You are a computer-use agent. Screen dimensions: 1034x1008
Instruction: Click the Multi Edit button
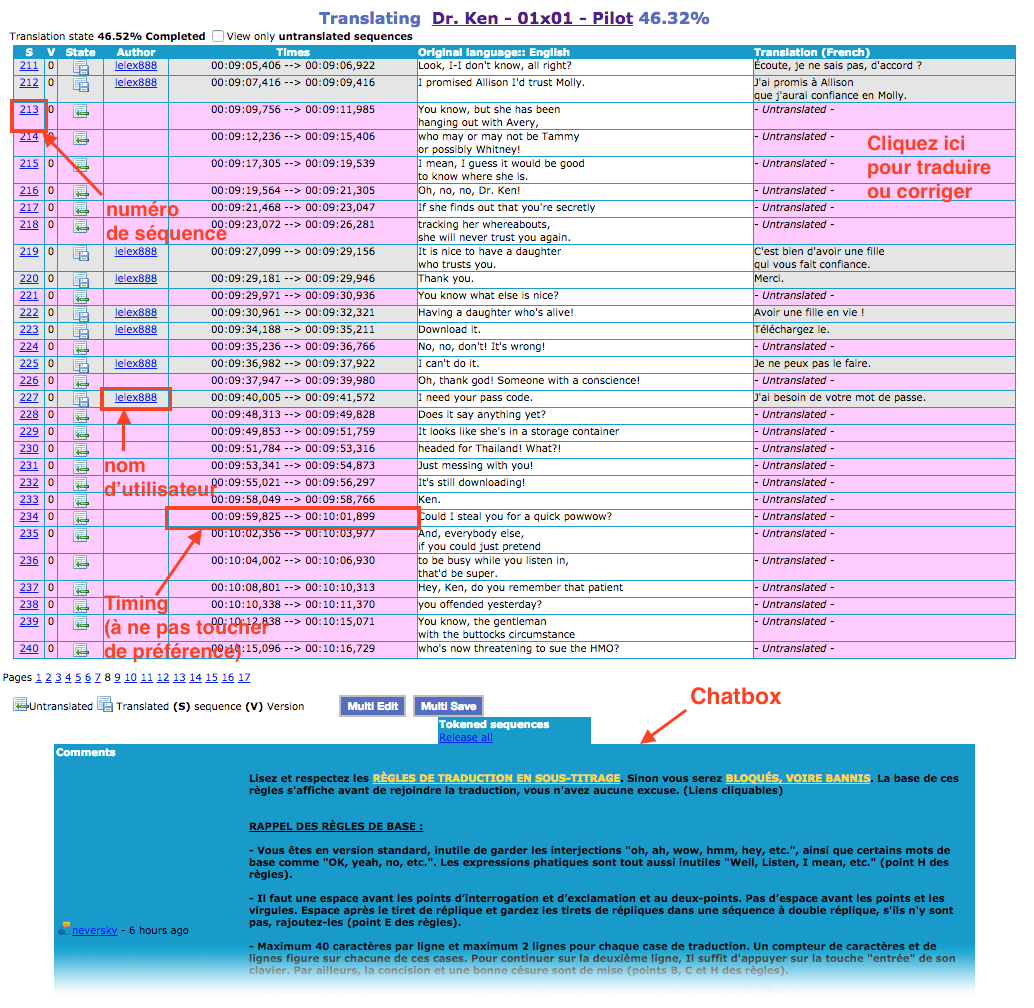pos(373,706)
